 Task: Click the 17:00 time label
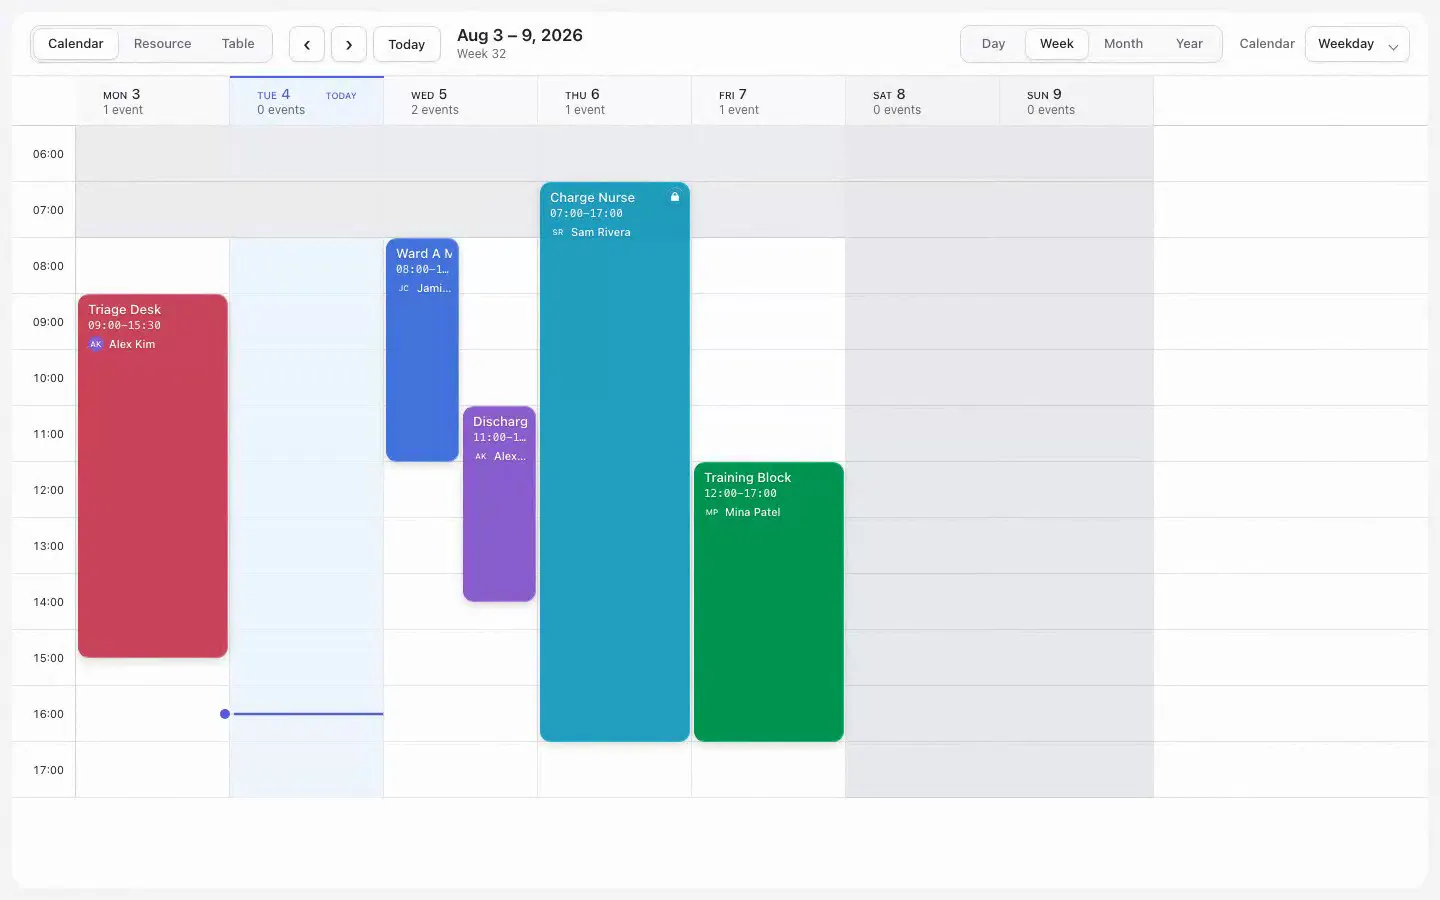(x=48, y=770)
